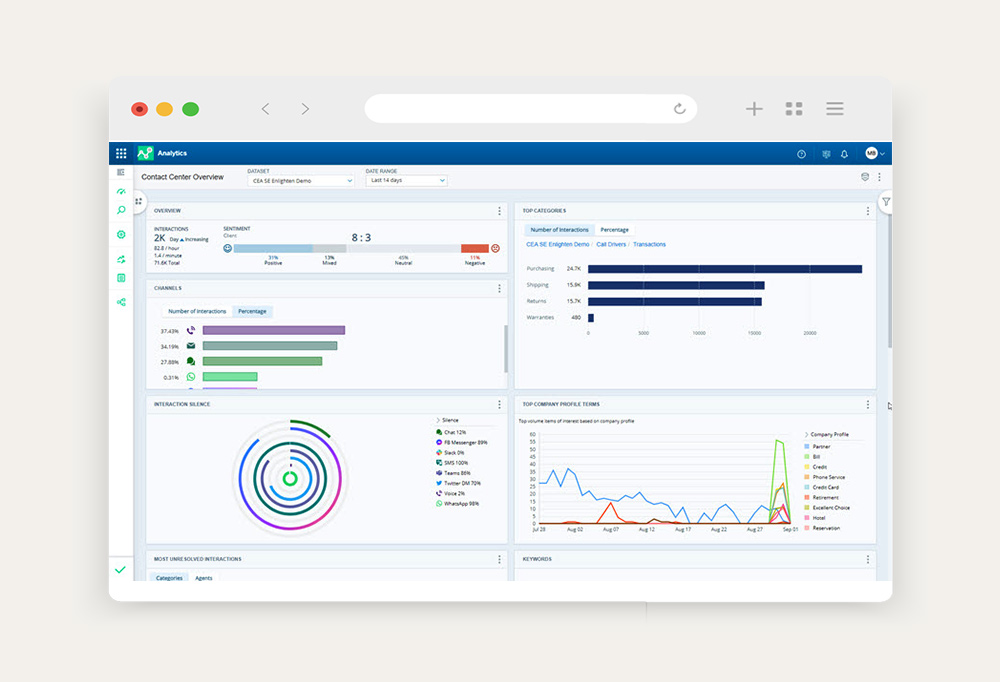
Task: Open the Overview panel's three-dot menu
Action: point(498,210)
